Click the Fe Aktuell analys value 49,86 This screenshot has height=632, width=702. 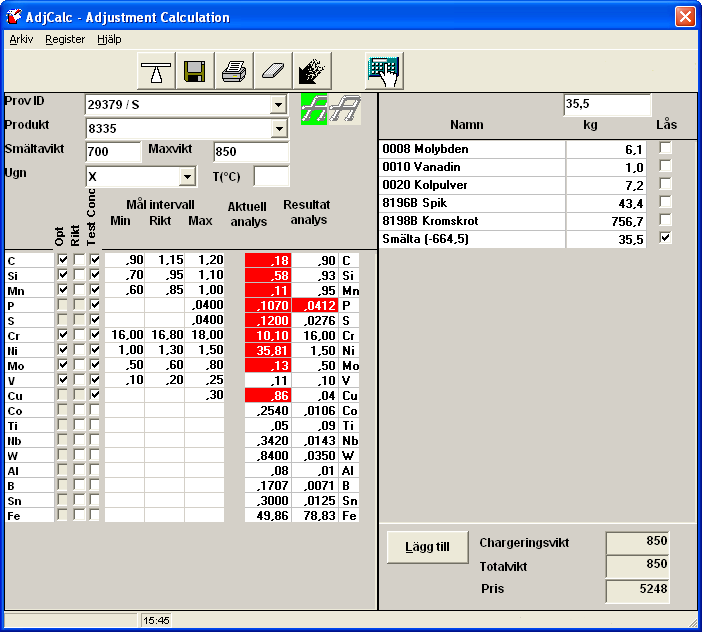click(x=268, y=516)
